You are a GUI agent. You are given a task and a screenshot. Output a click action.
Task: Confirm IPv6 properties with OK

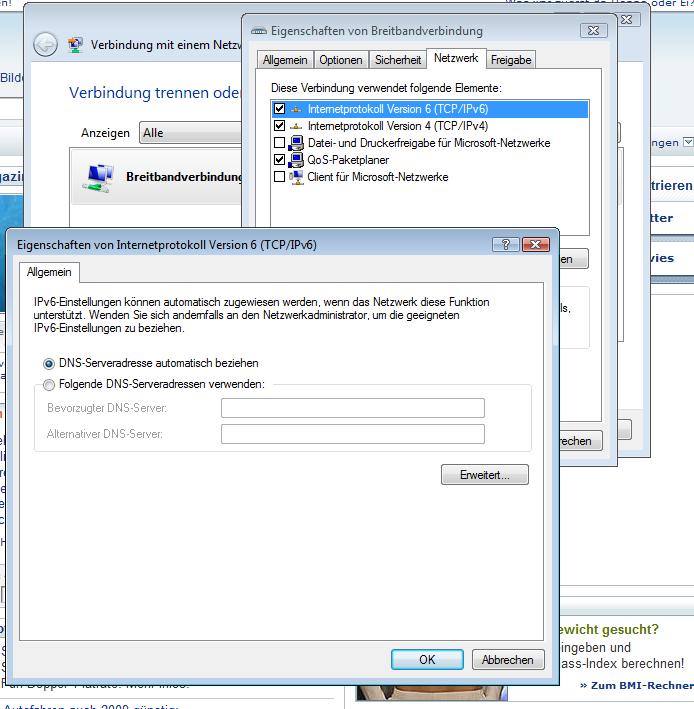point(427,660)
